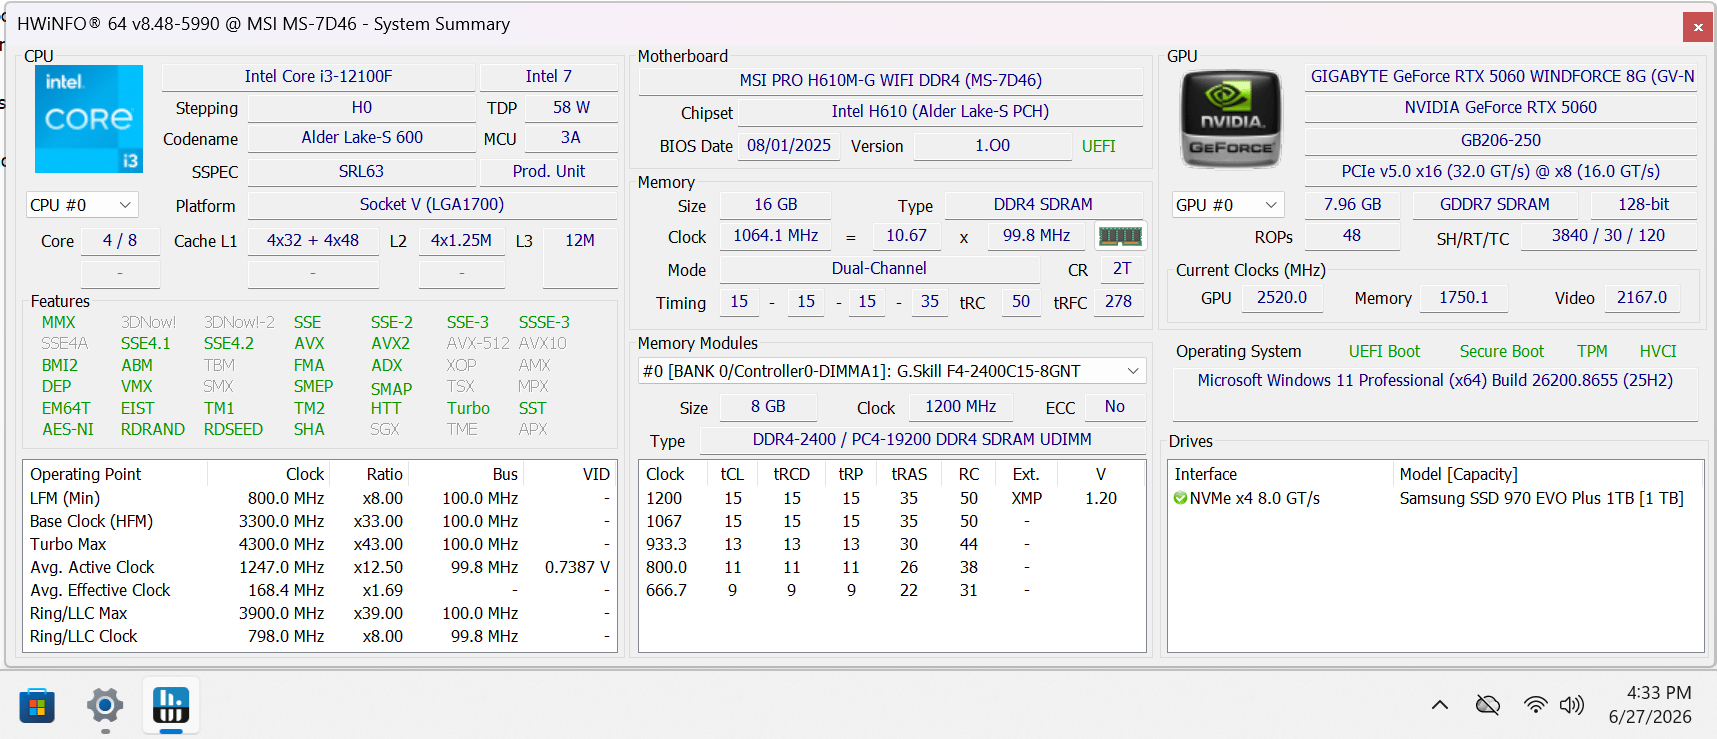The image size is (1717, 739).
Task: Click the AES-NI feature label
Action: [x=68, y=429]
